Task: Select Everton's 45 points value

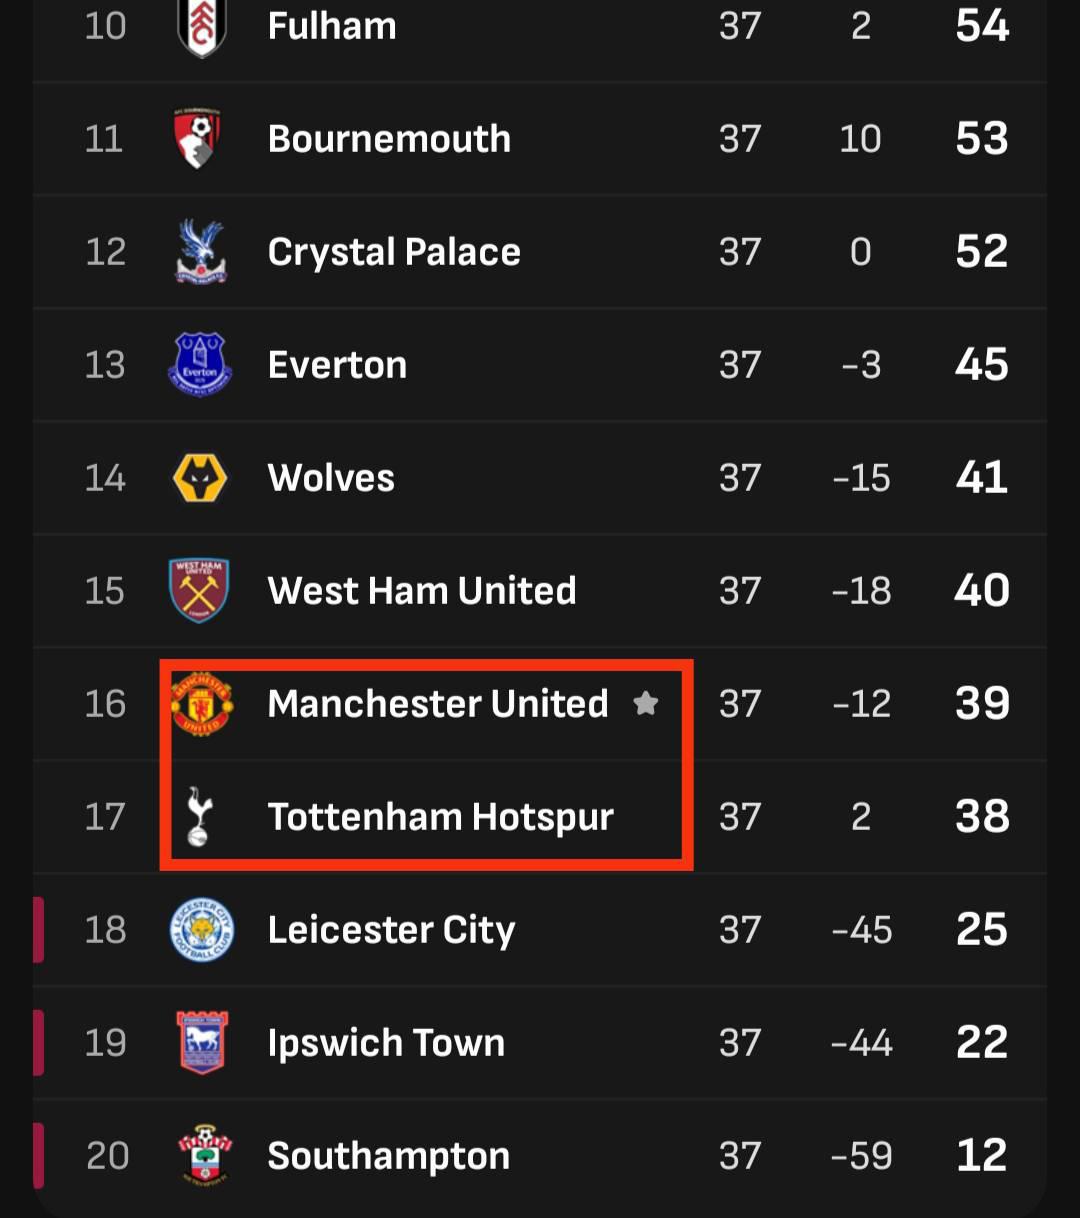Action: [x=982, y=365]
